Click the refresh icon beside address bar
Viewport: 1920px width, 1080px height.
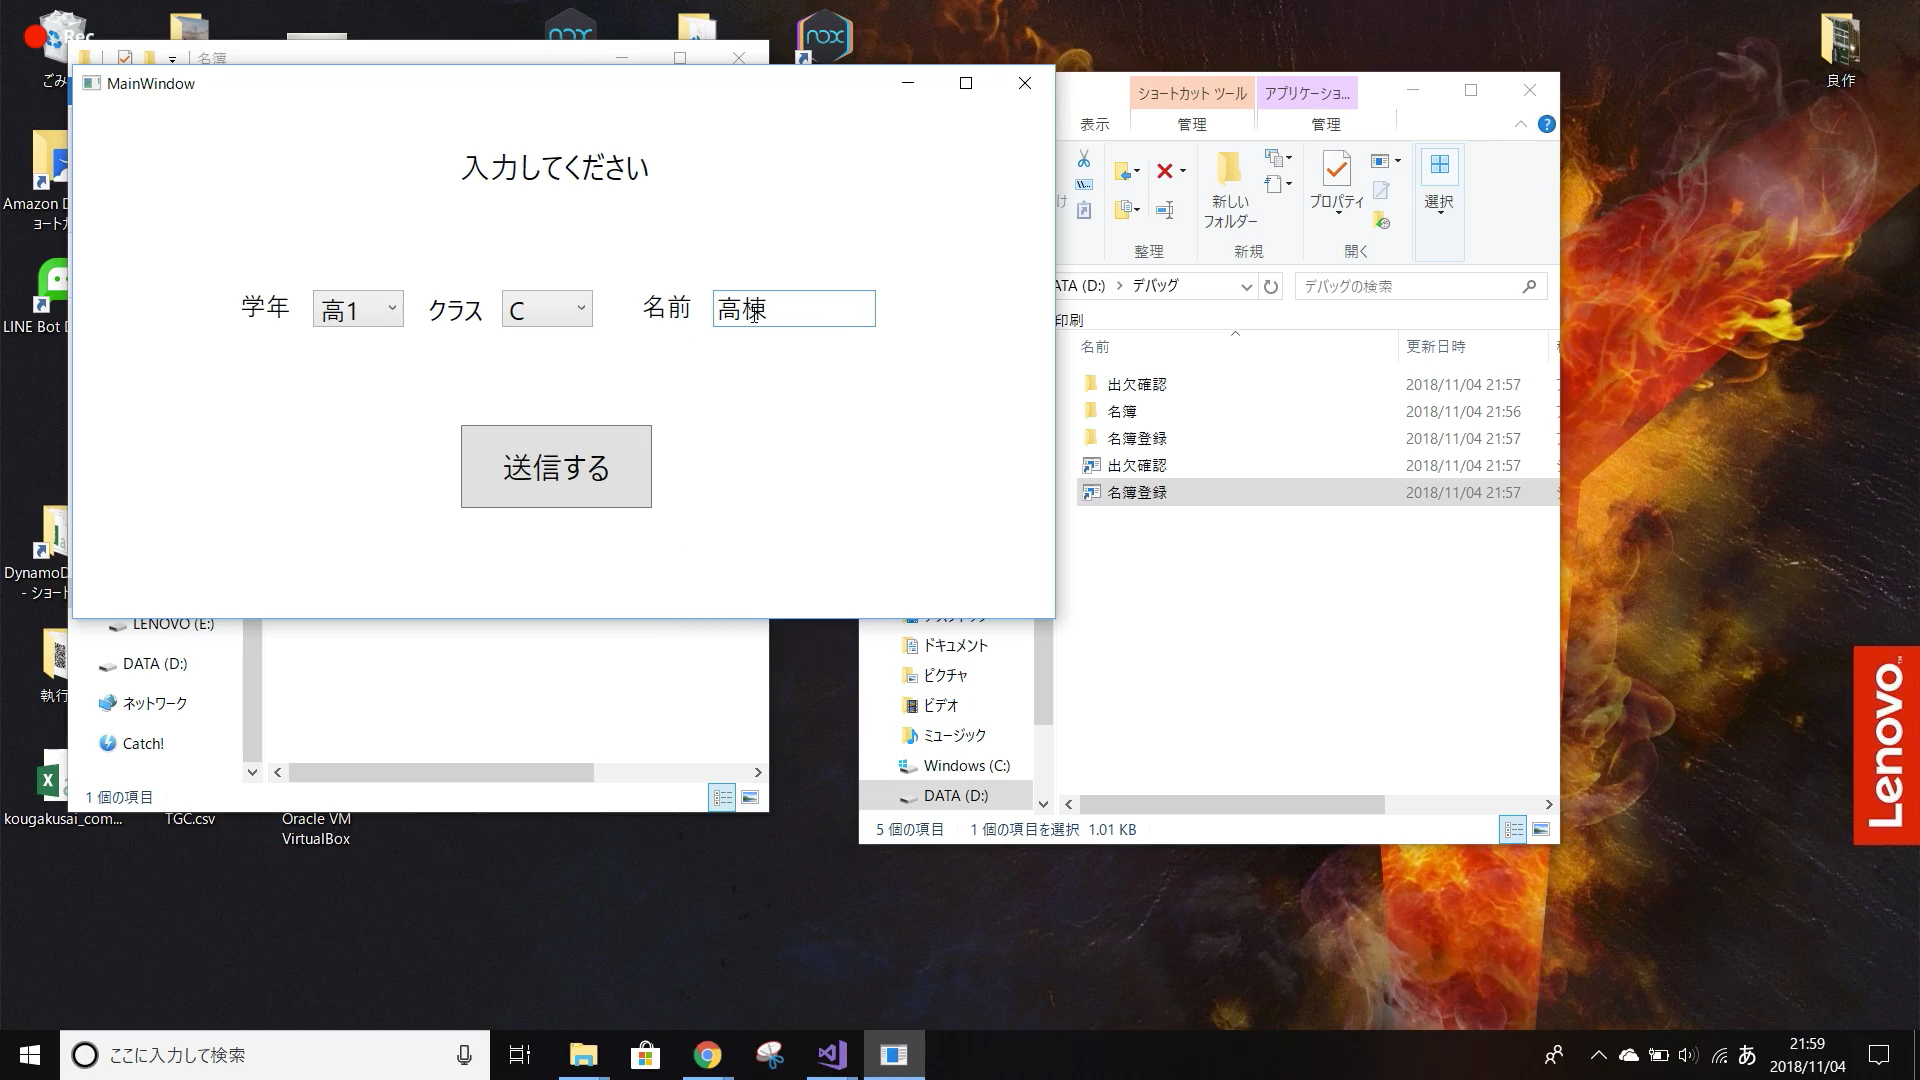[1271, 287]
